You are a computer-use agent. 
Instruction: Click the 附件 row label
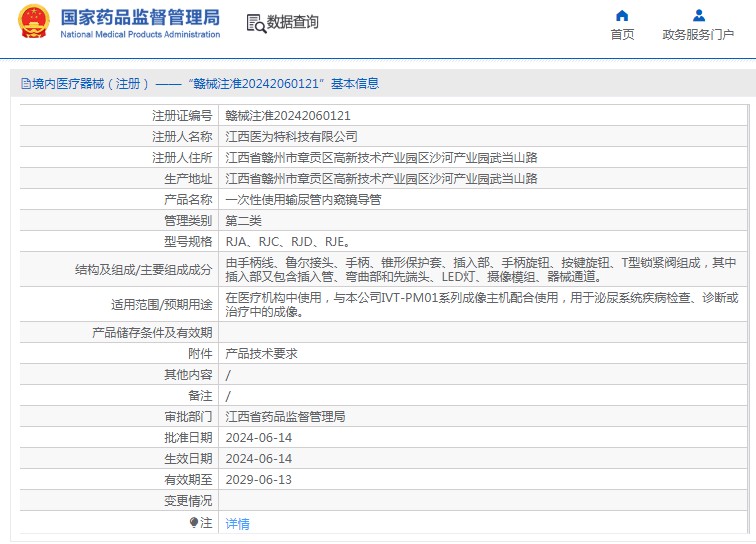[200, 354]
